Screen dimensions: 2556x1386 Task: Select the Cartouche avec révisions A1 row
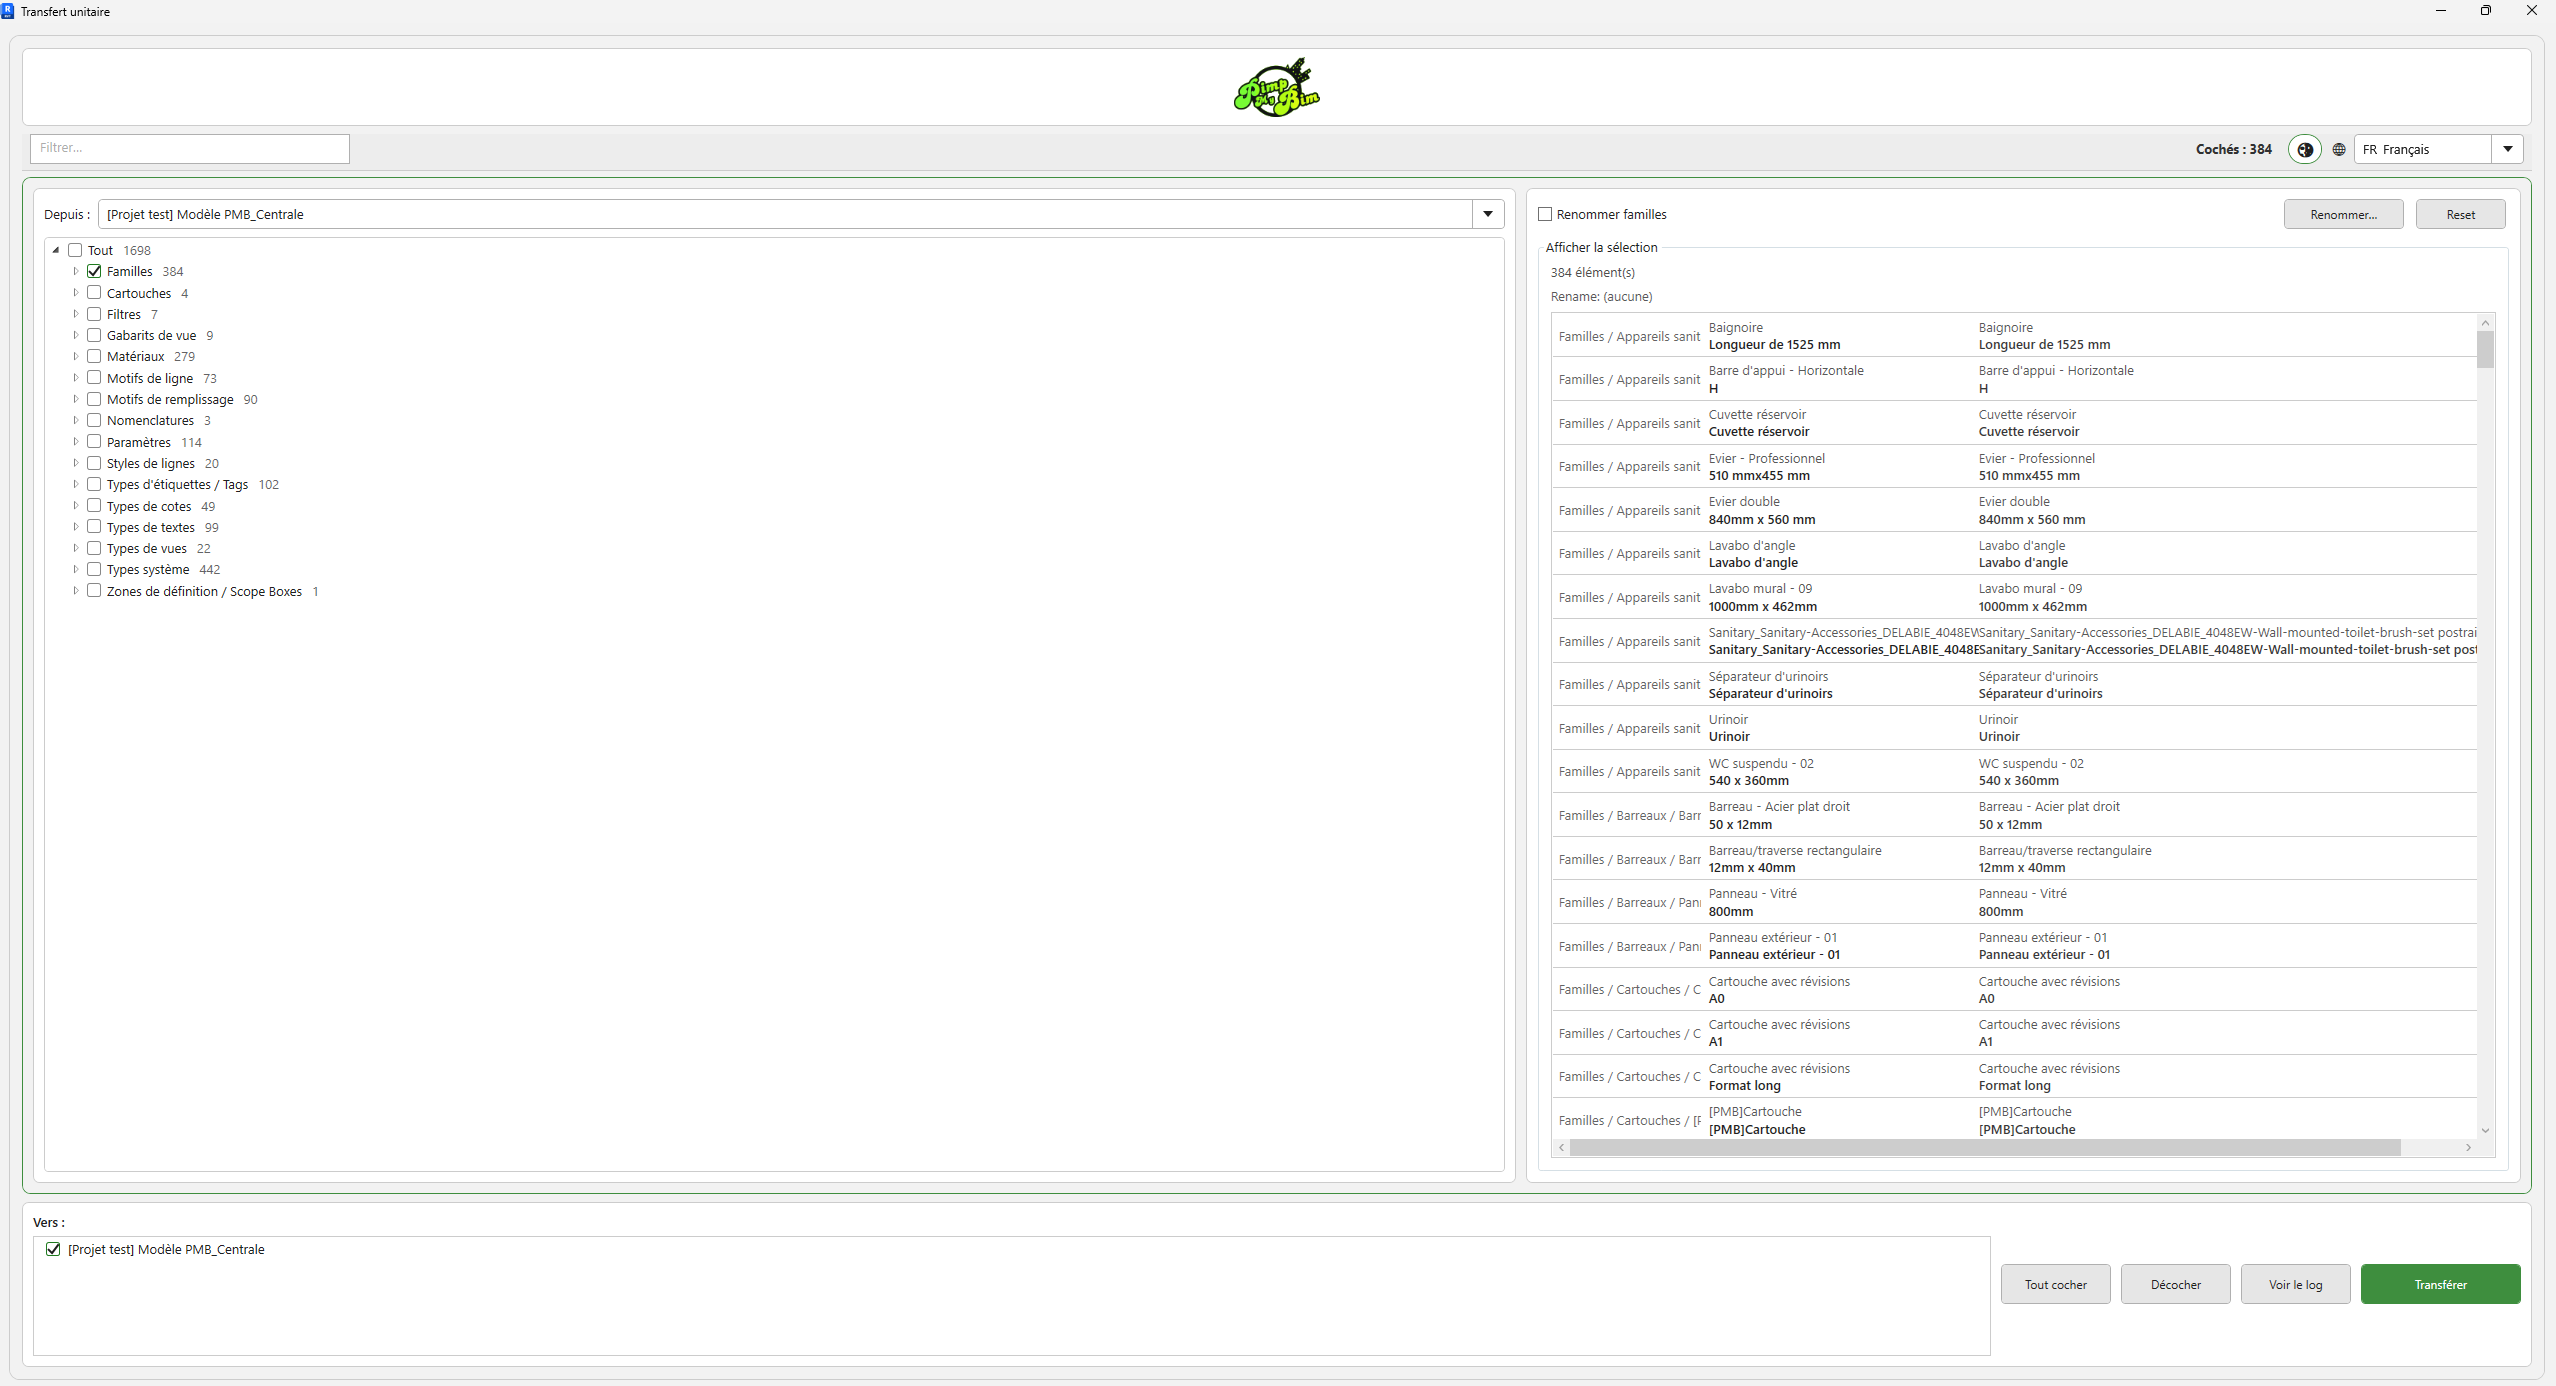coord(2014,1033)
